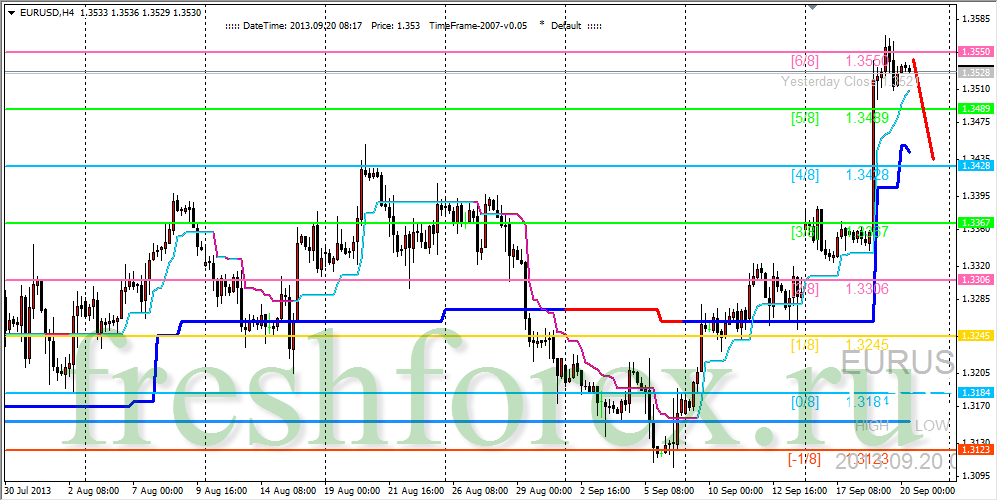The width and height of the screenshot is (998, 501).
Task: Select the pink 1.3550 price-axis tag
Action: 975,52
